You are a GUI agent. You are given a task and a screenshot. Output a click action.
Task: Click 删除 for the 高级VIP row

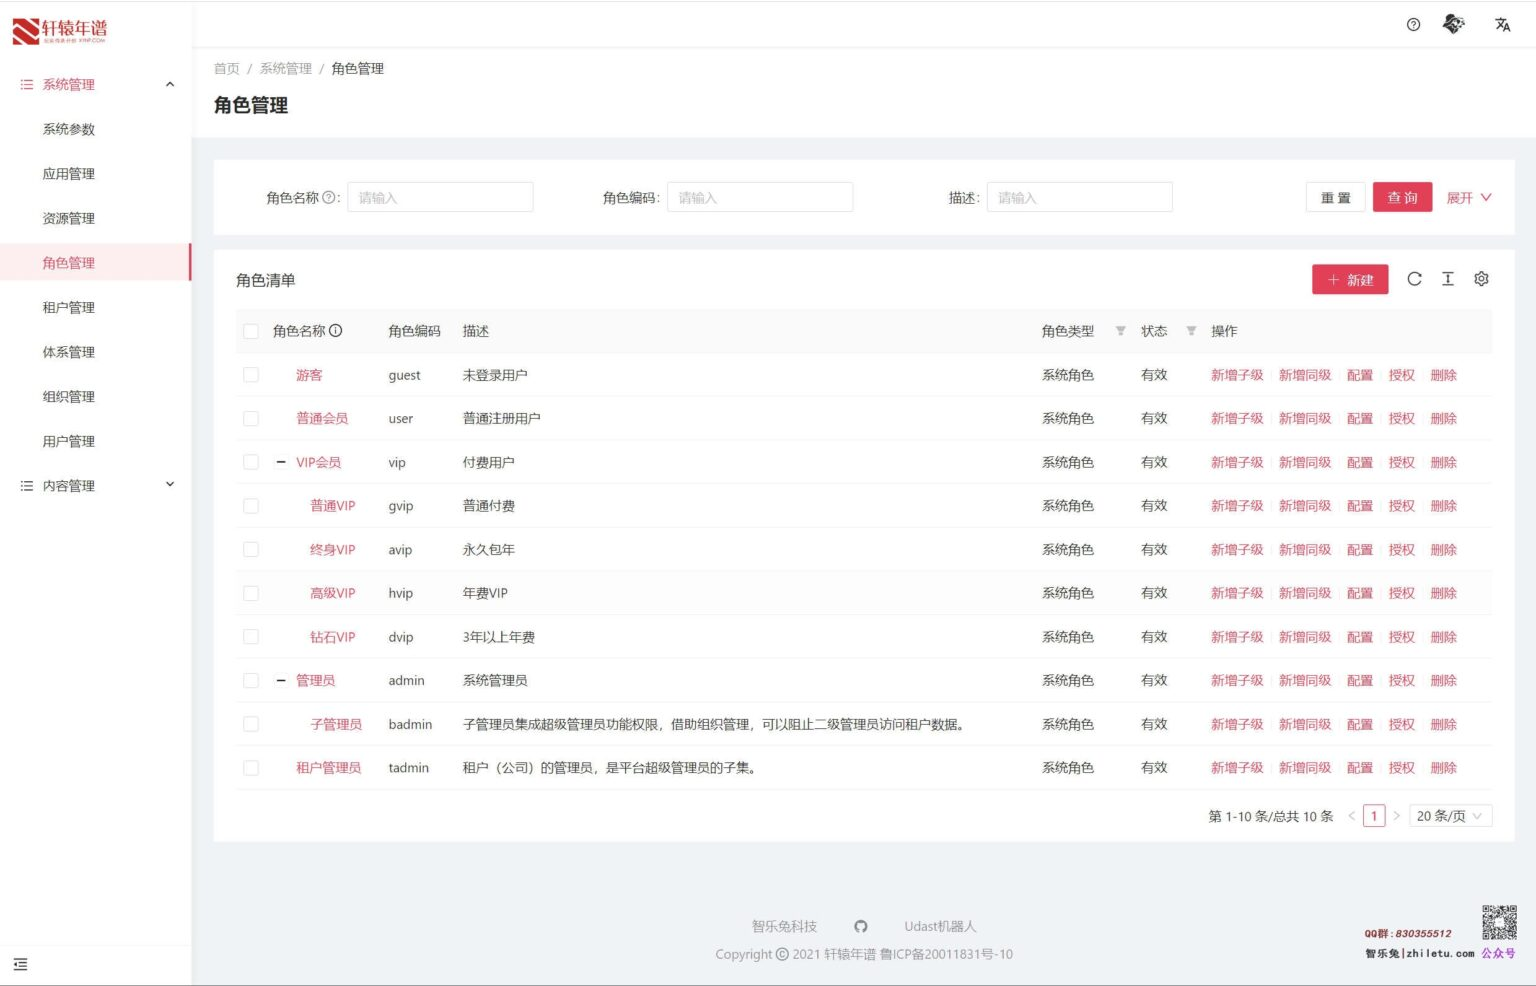(1443, 593)
